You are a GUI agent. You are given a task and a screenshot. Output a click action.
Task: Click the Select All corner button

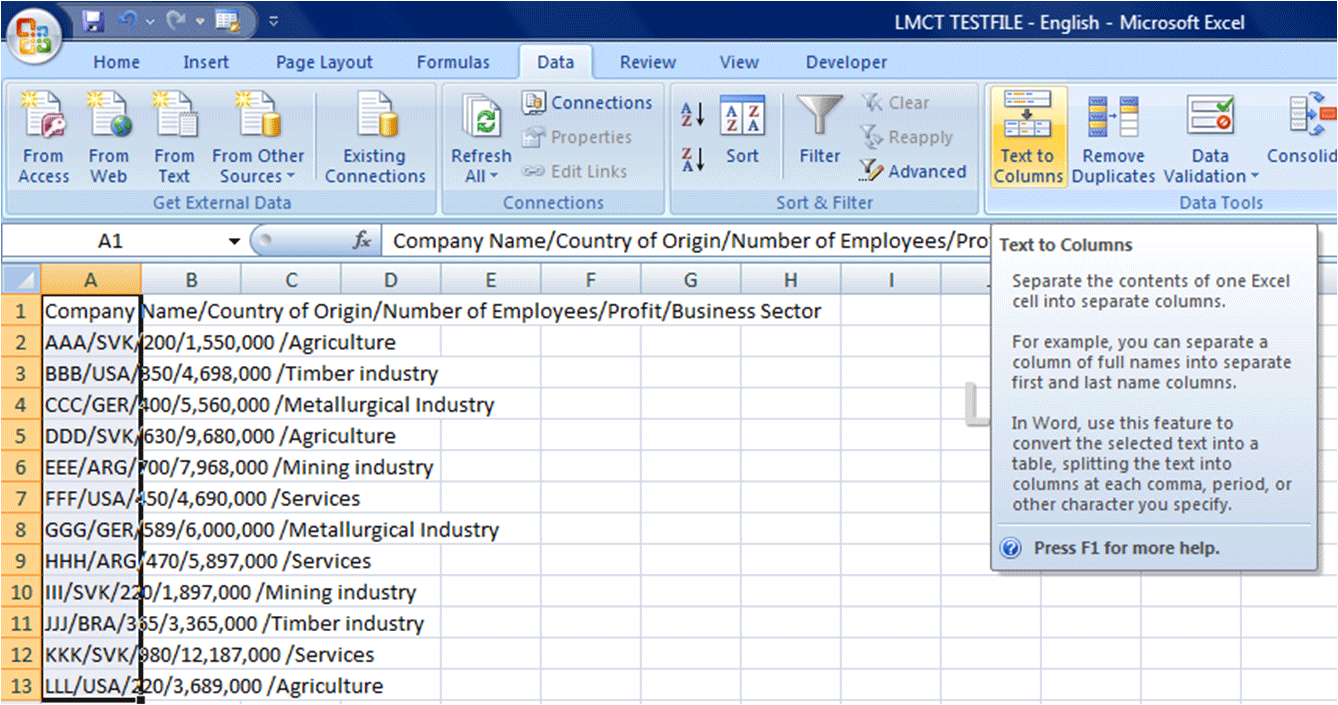(x=21, y=280)
